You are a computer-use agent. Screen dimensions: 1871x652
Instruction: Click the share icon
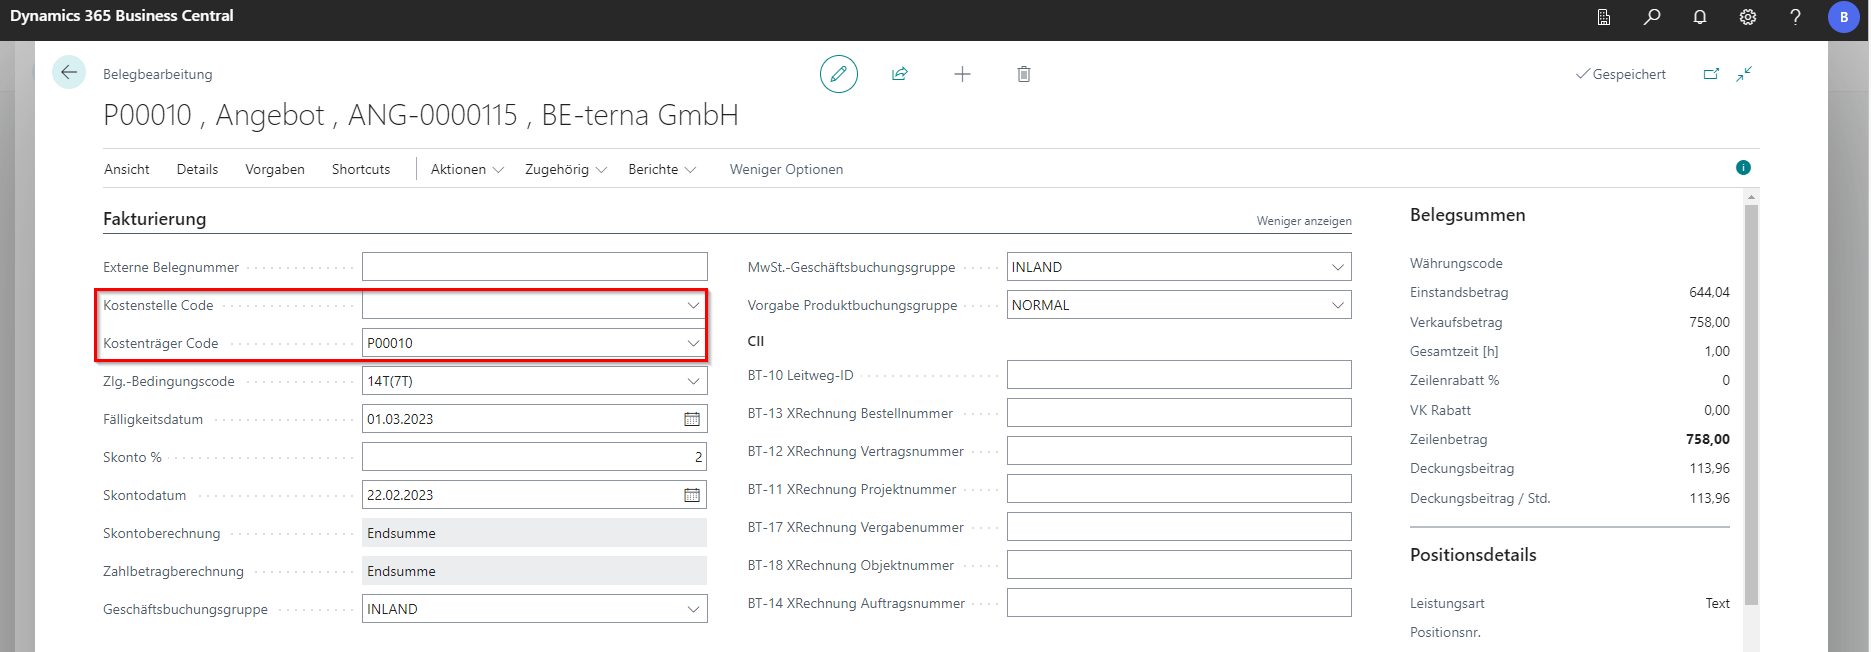click(x=900, y=74)
